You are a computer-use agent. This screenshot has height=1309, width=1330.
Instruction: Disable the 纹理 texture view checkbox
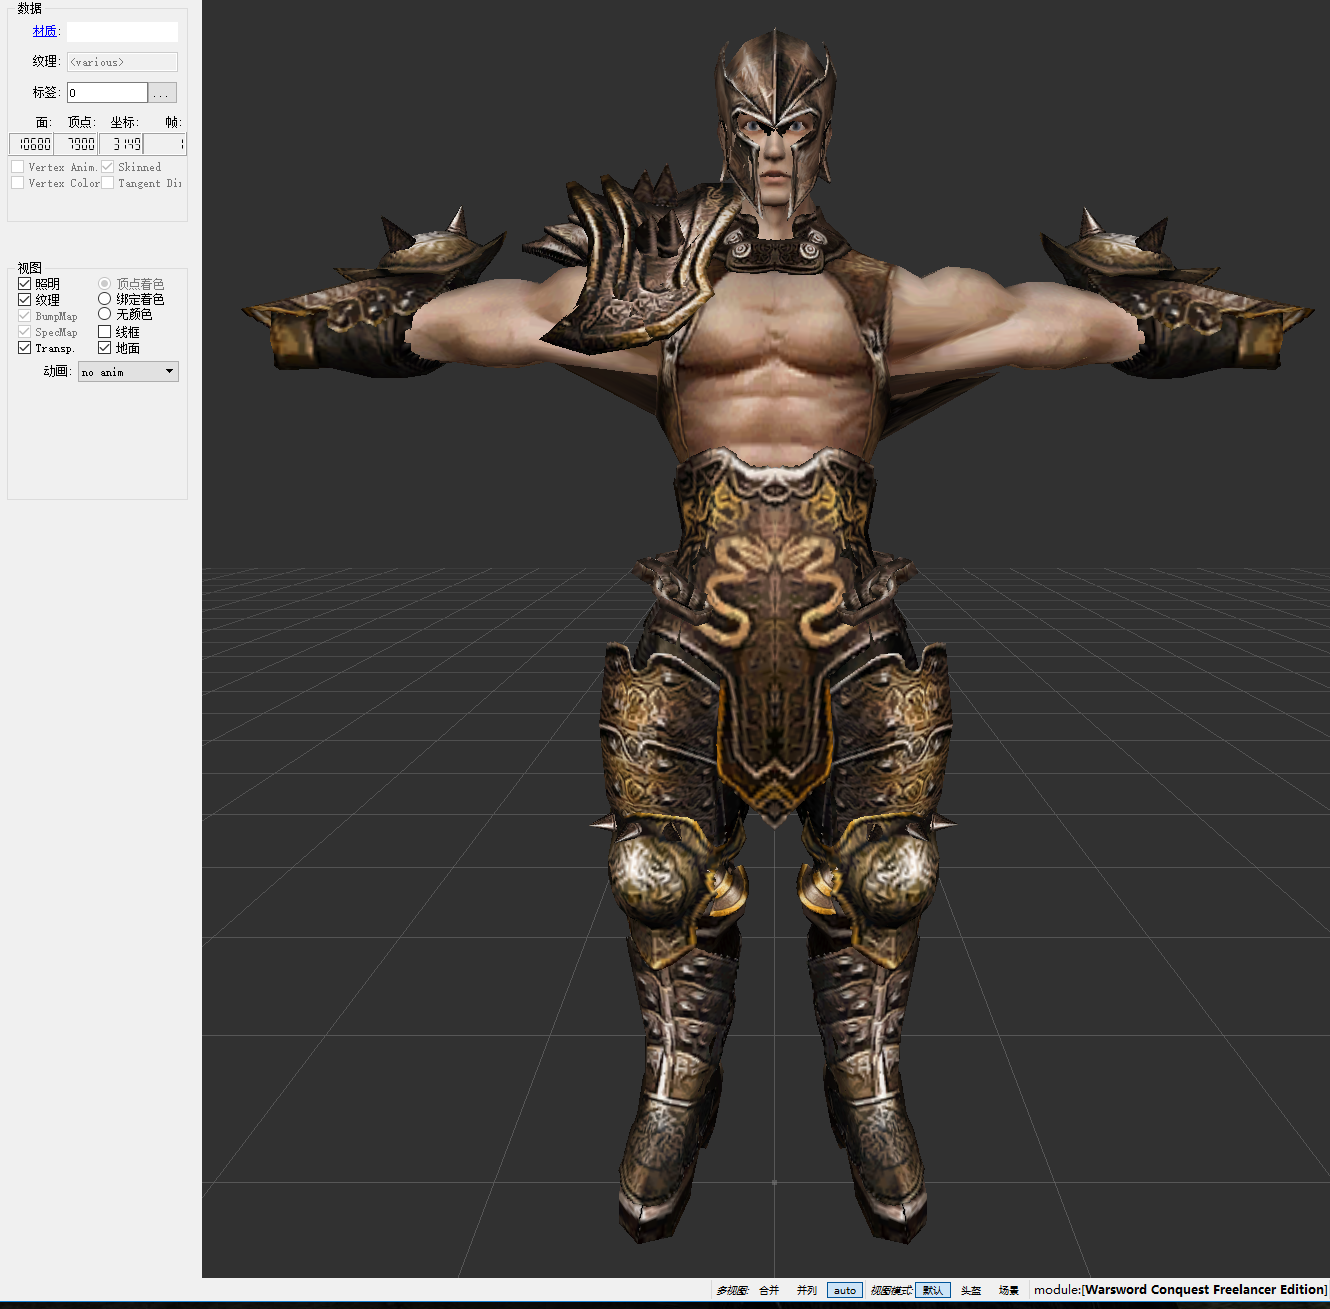point(24,300)
